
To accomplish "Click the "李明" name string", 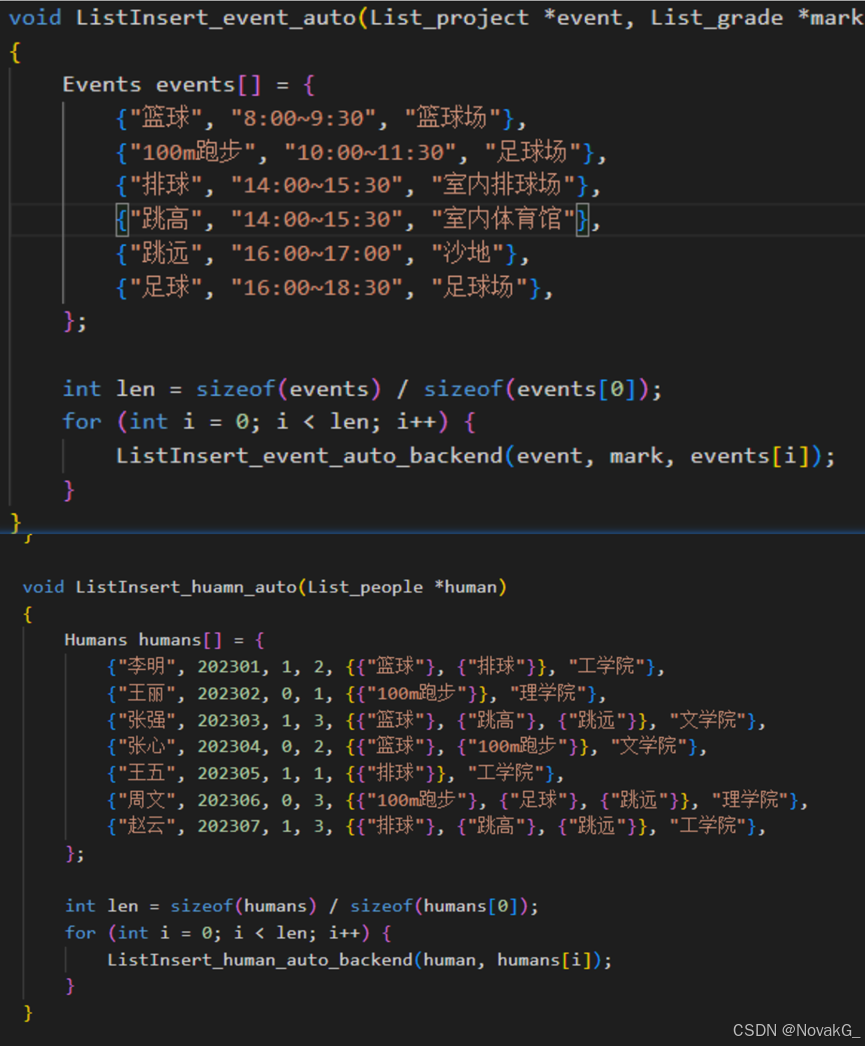I will click(147, 666).
